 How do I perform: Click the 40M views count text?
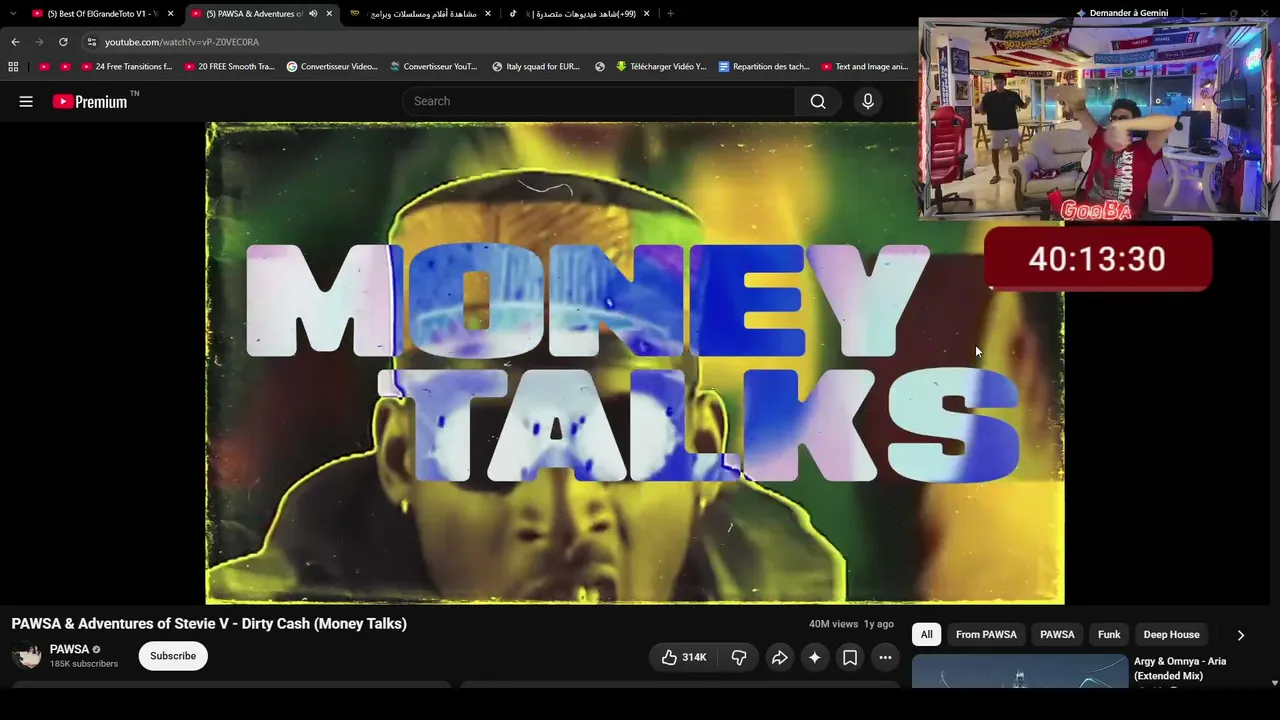click(834, 624)
